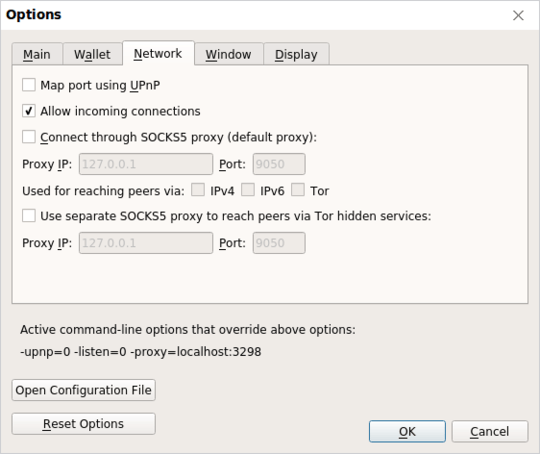The height and width of the screenshot is (454, 540).
Task: Switch to the Window tab
Action: (229, 54)
